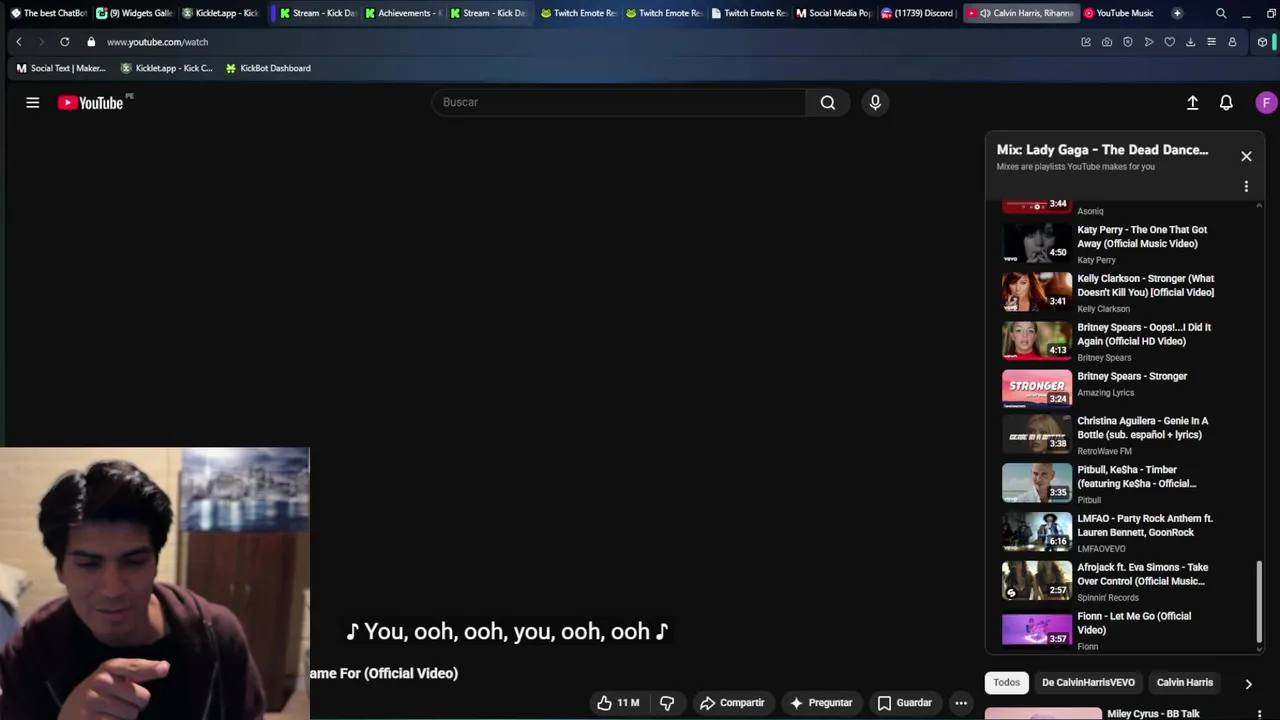Click the leftmost address bar share icon

[x=1086, y=42]
